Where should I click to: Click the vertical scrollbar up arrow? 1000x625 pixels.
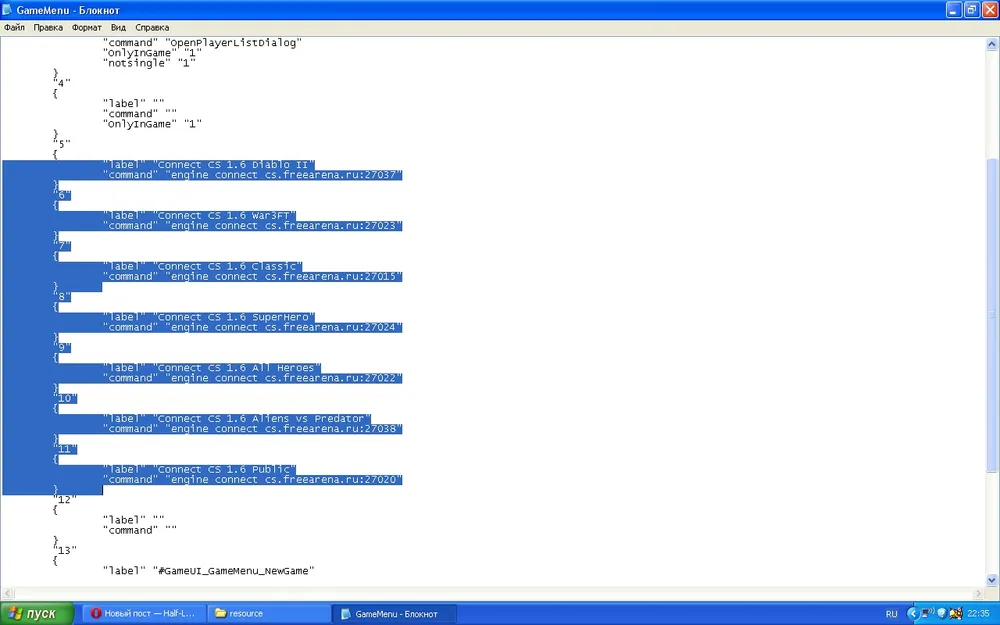coord(992,44)
